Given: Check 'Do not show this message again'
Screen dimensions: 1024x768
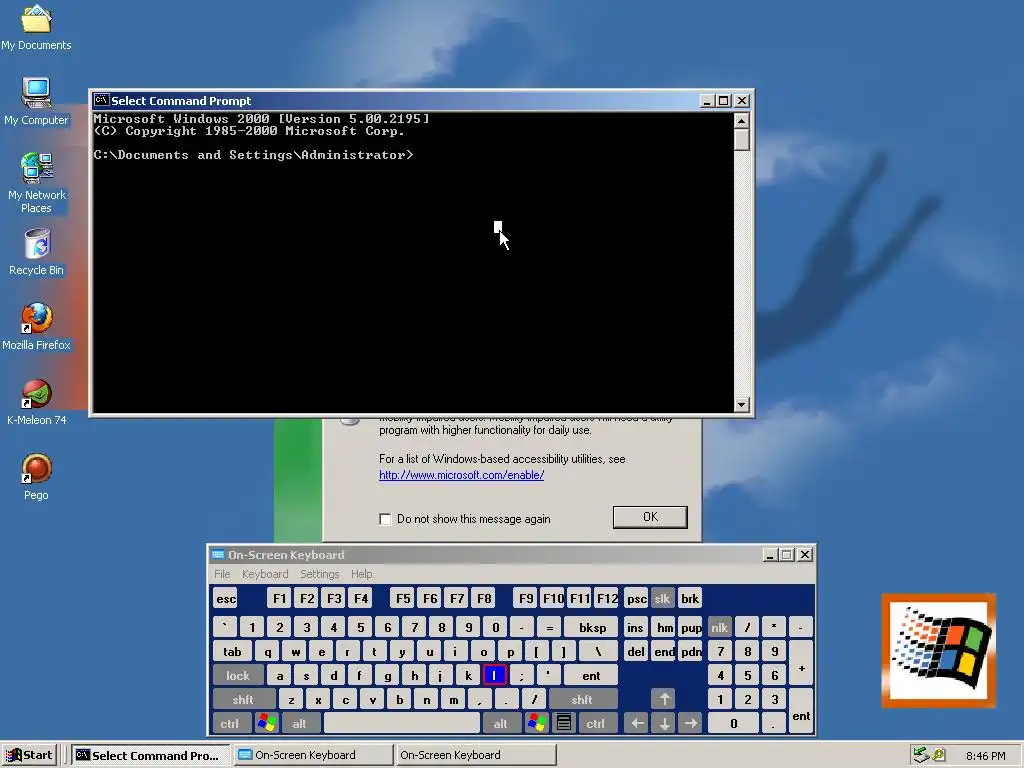Looking at the screenshot, I should click(385, 519).
